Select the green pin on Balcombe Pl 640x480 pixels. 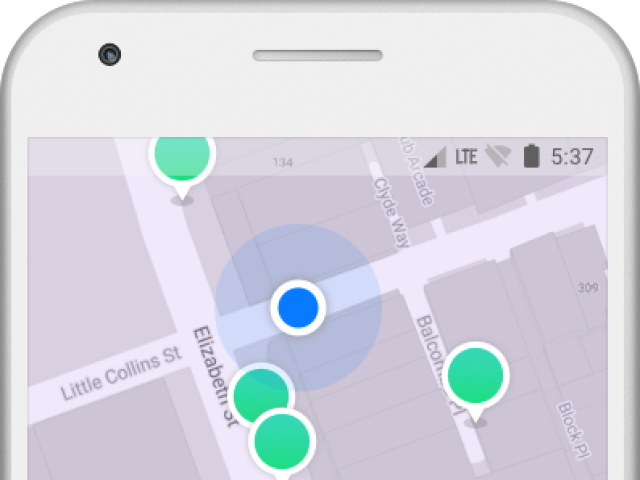(x=475, y=381)
